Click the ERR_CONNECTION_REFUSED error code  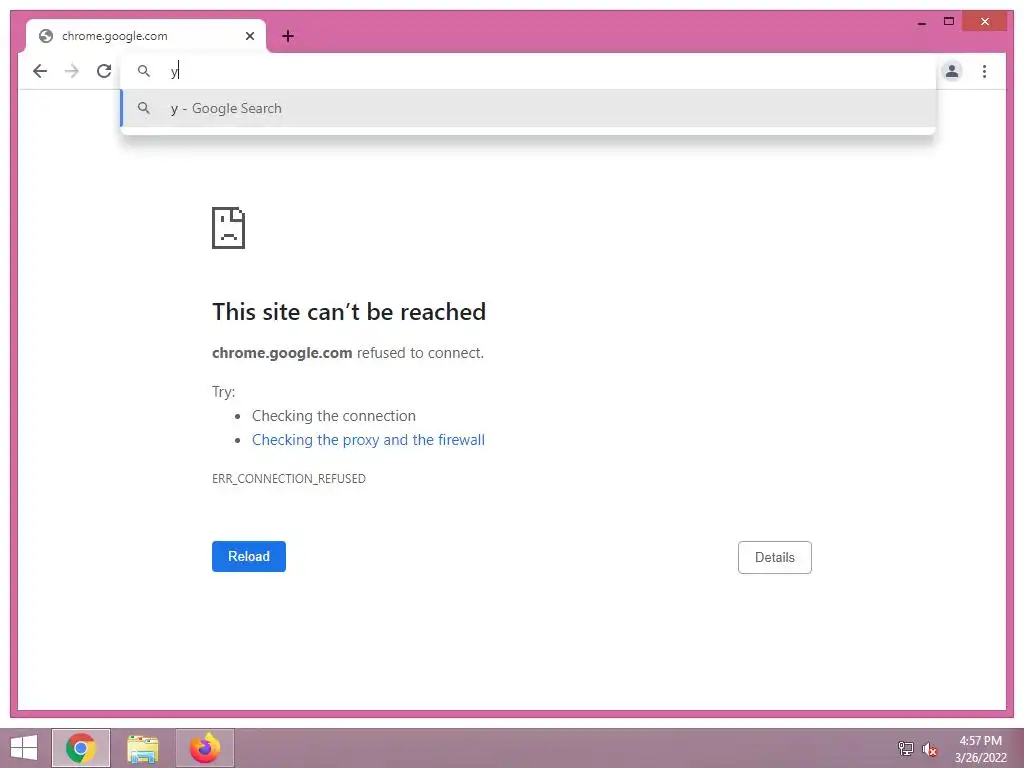click(289, 479)
